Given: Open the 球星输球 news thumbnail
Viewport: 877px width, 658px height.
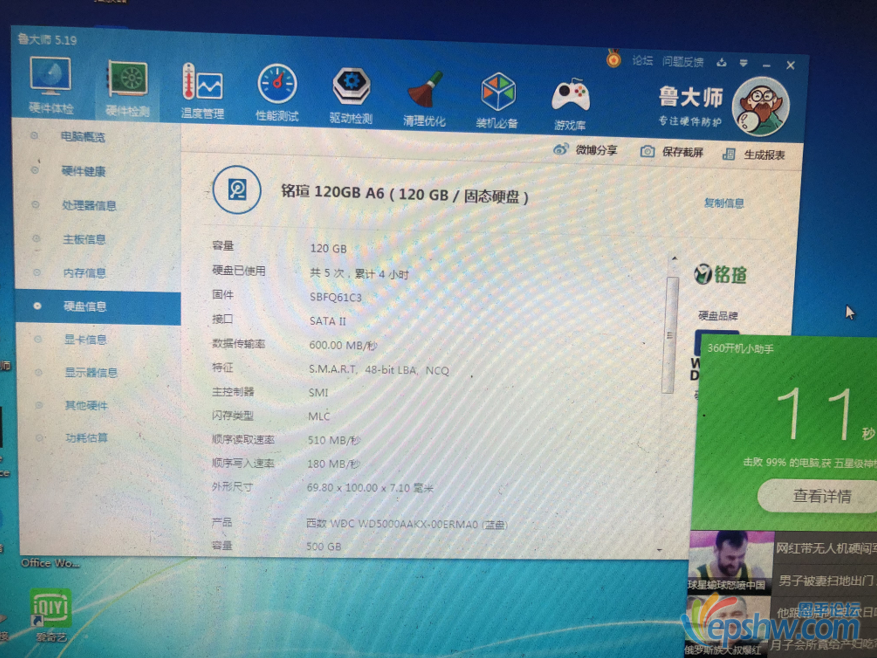Looking at the screenshot, I should pos(729,561).
